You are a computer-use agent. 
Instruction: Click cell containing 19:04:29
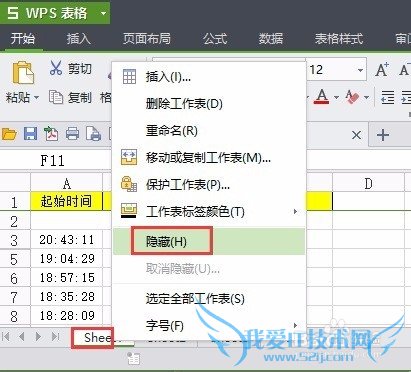coord(67,259)
